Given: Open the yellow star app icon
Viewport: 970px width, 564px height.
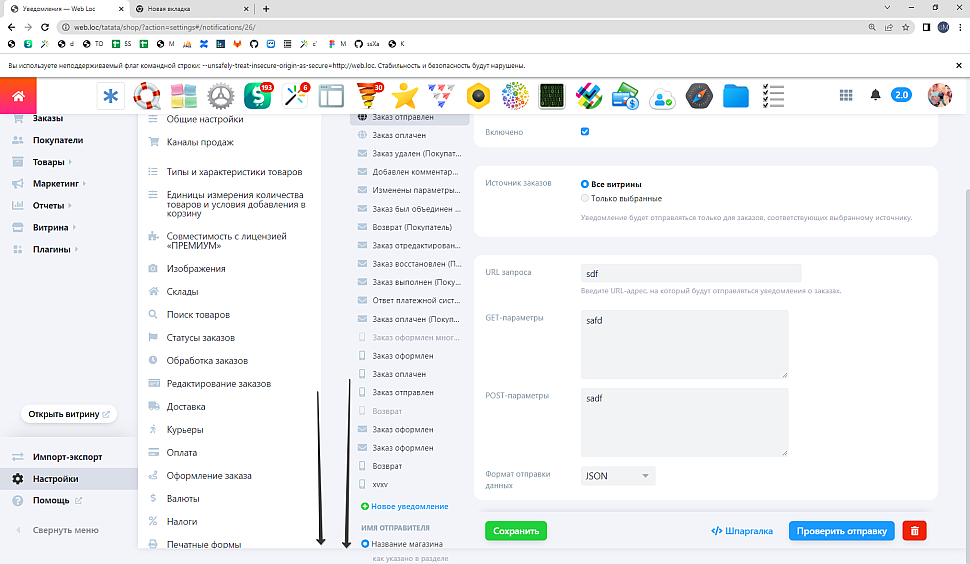Looking at the screenshot, I should point(405,96).
